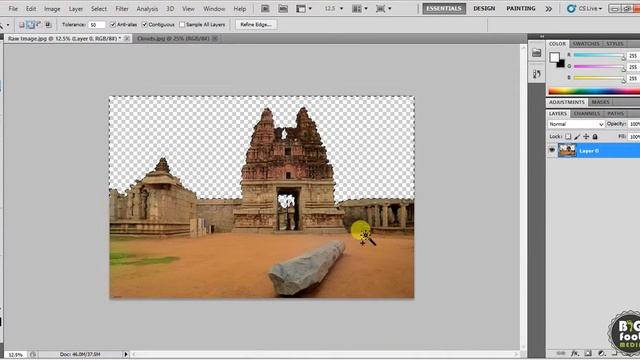Open the View menu
Screen dimensions: 640x360
pos(188,9)
